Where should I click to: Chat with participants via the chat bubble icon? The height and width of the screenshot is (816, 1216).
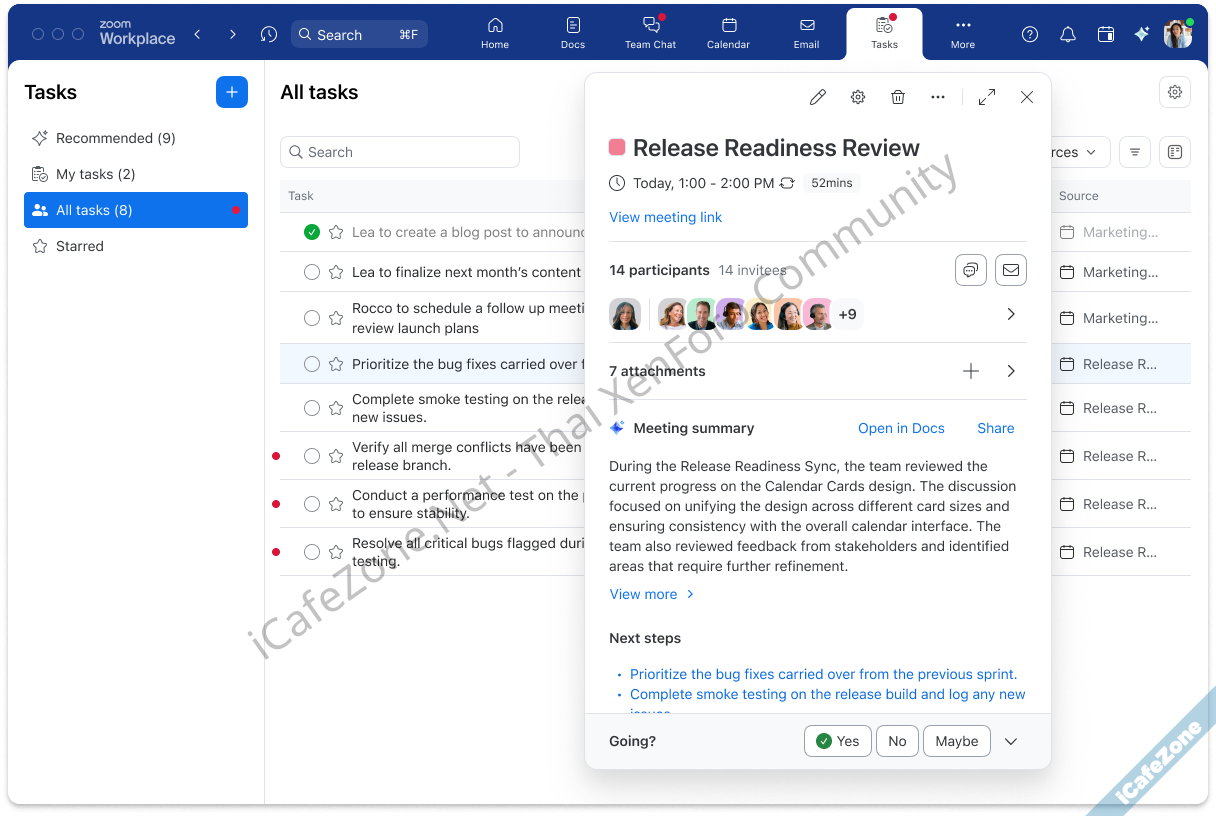970,269
